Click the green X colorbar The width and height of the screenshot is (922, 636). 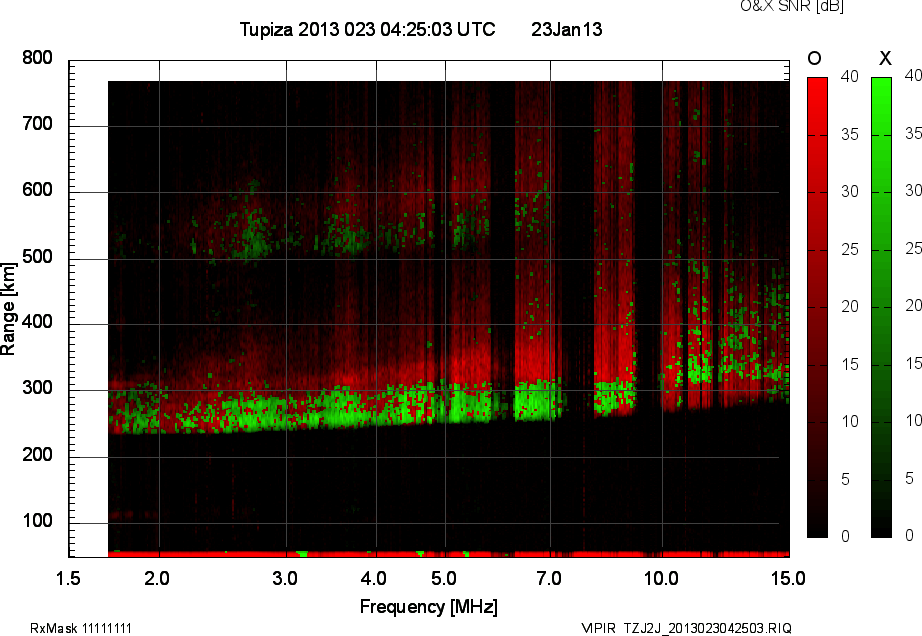(881, 306)
